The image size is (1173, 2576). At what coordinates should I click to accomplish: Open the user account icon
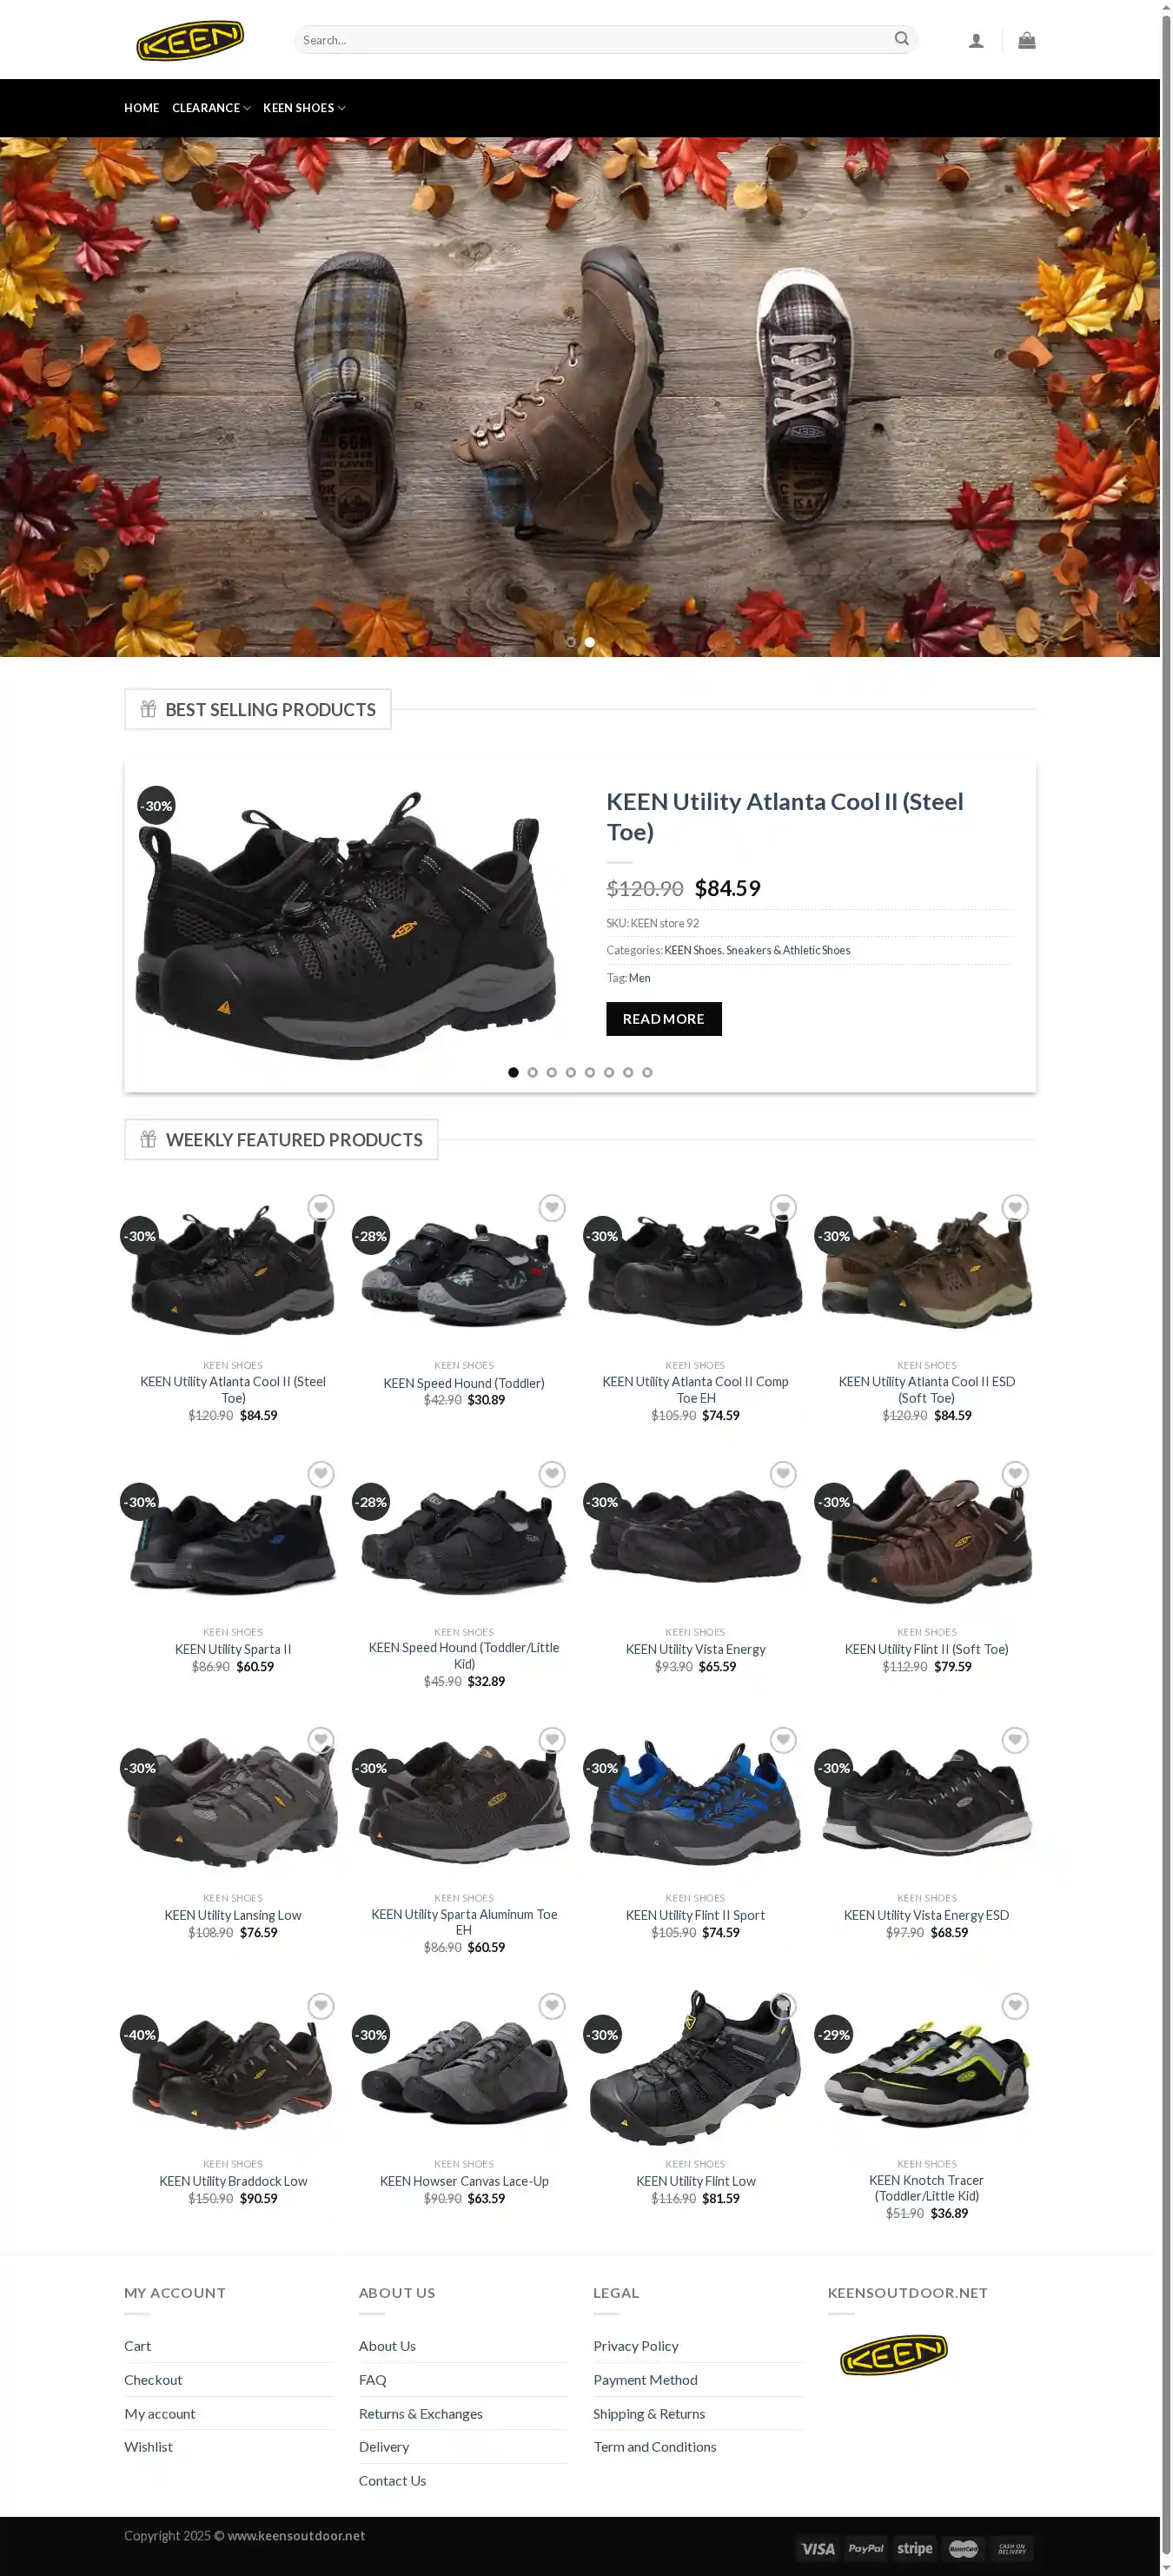pos(976,40)
